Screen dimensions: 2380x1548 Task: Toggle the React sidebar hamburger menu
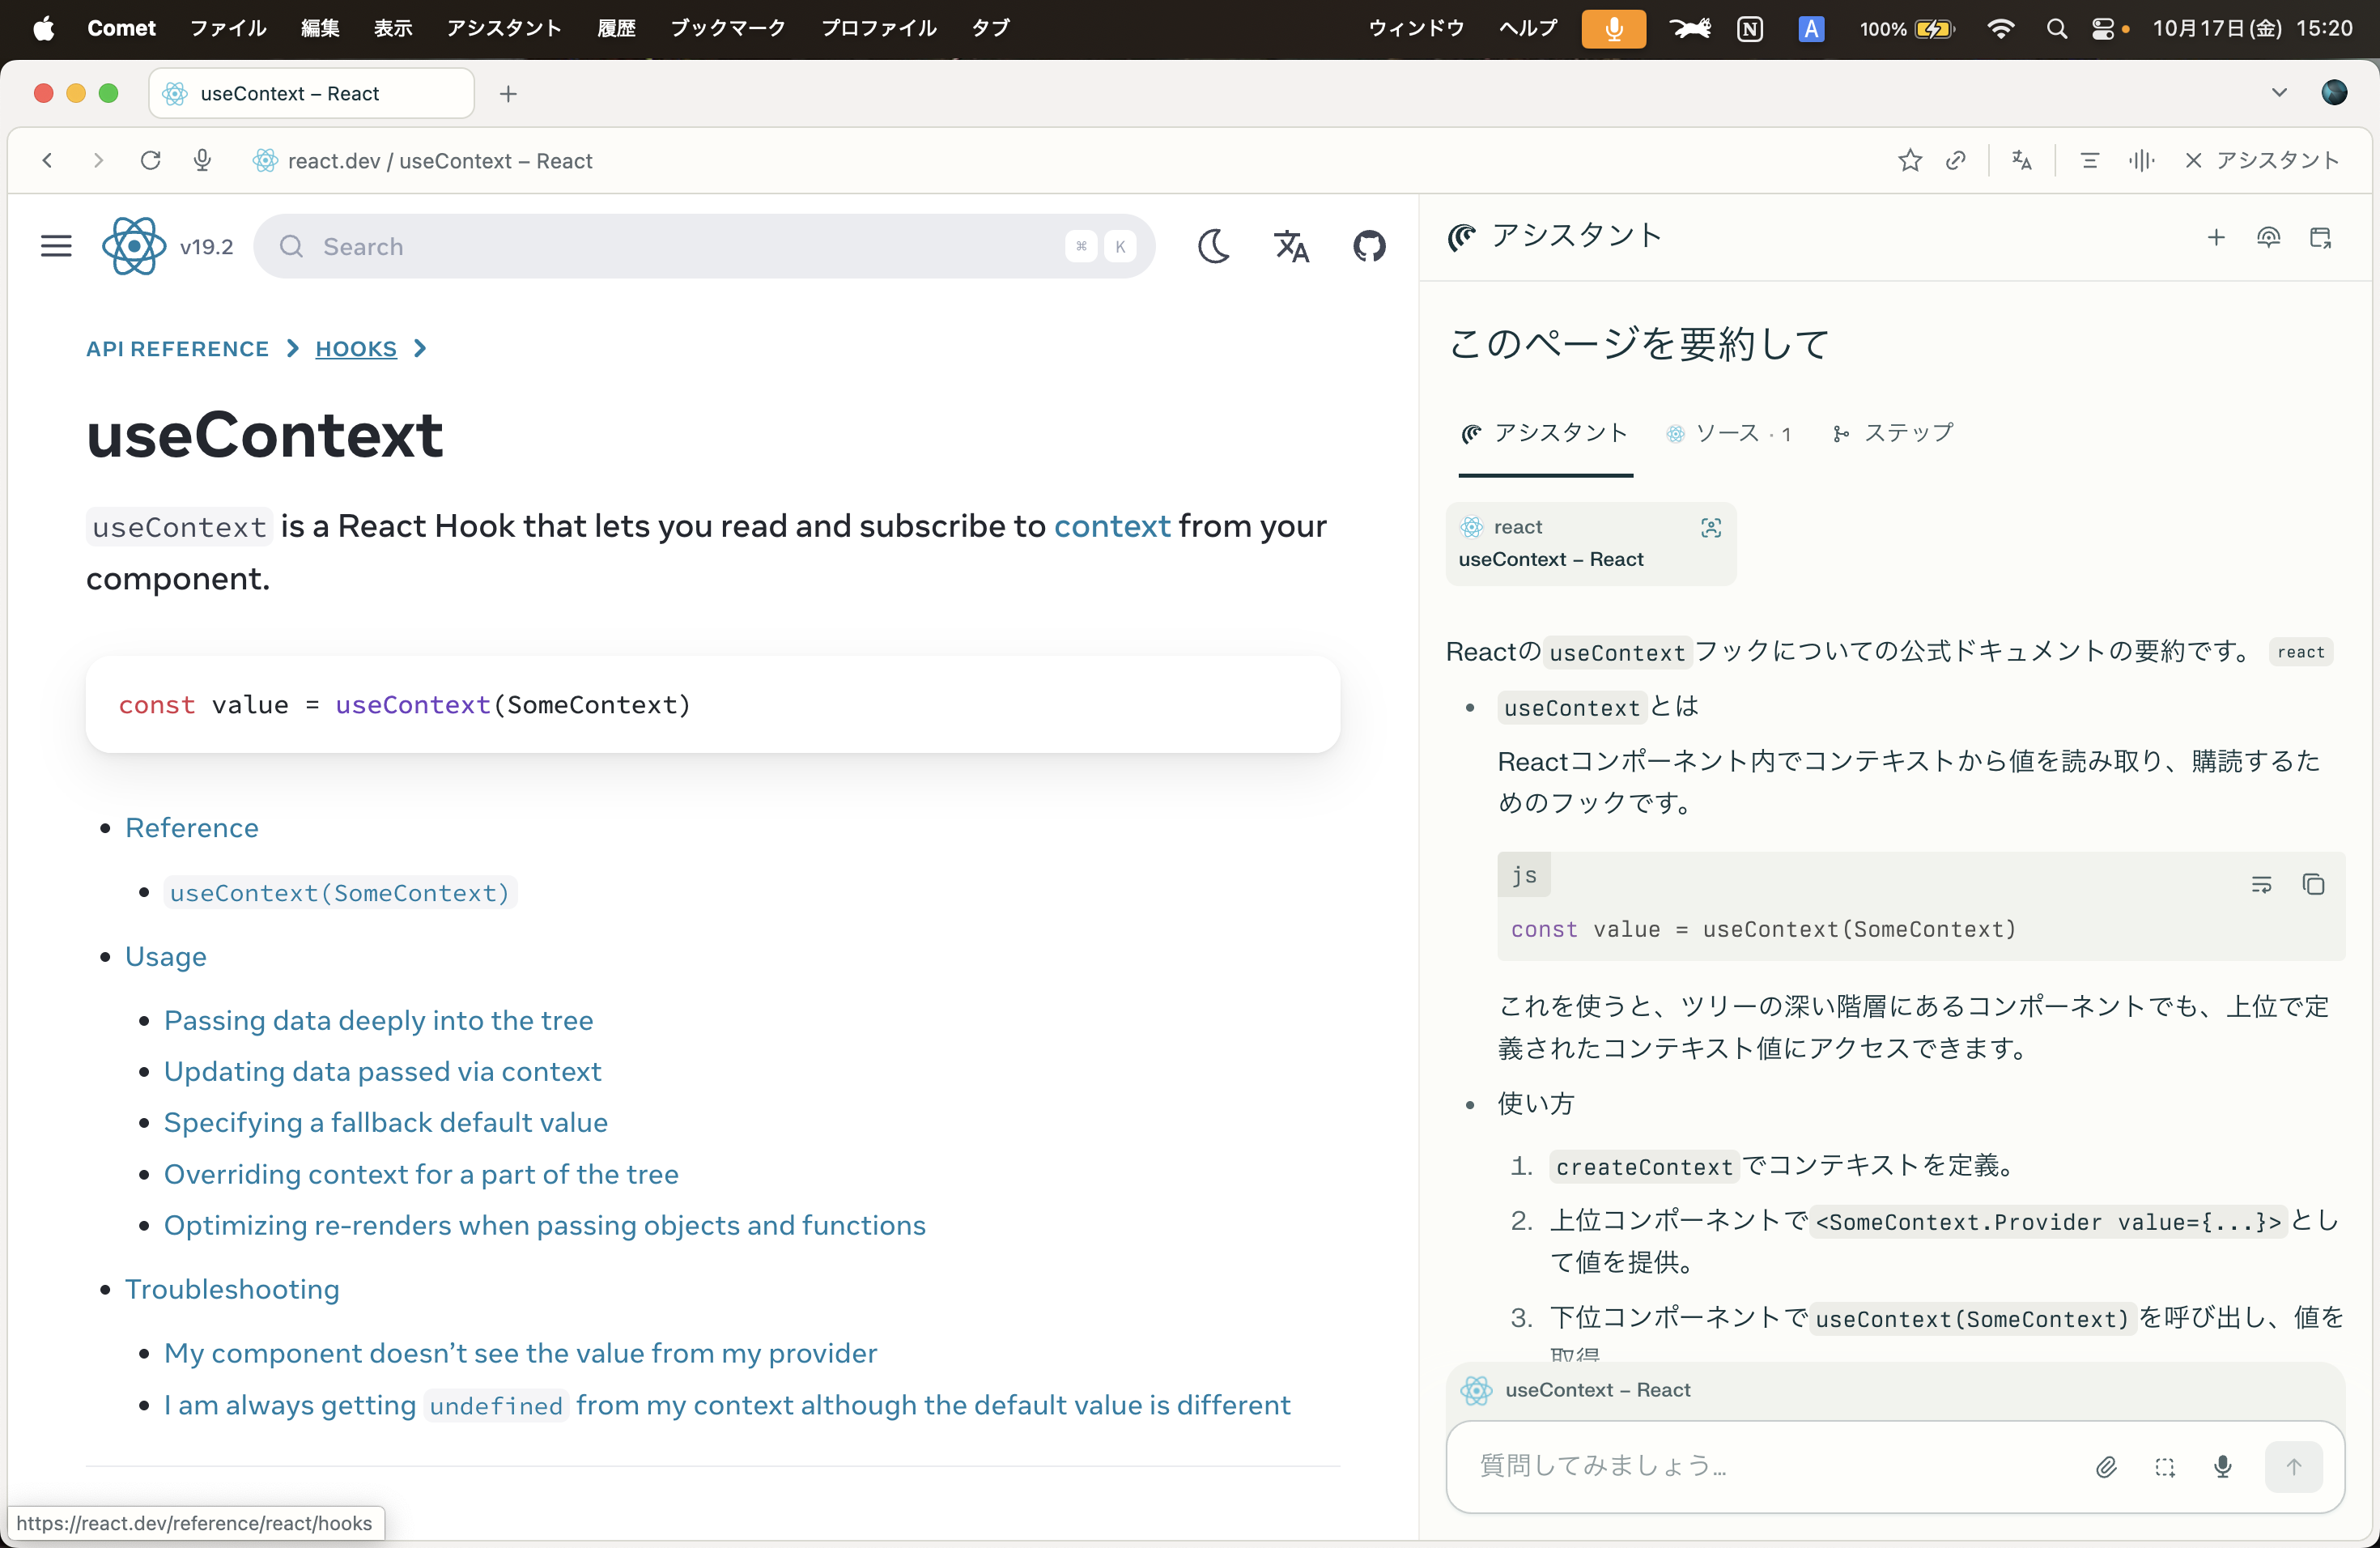[x=56, y=246]
